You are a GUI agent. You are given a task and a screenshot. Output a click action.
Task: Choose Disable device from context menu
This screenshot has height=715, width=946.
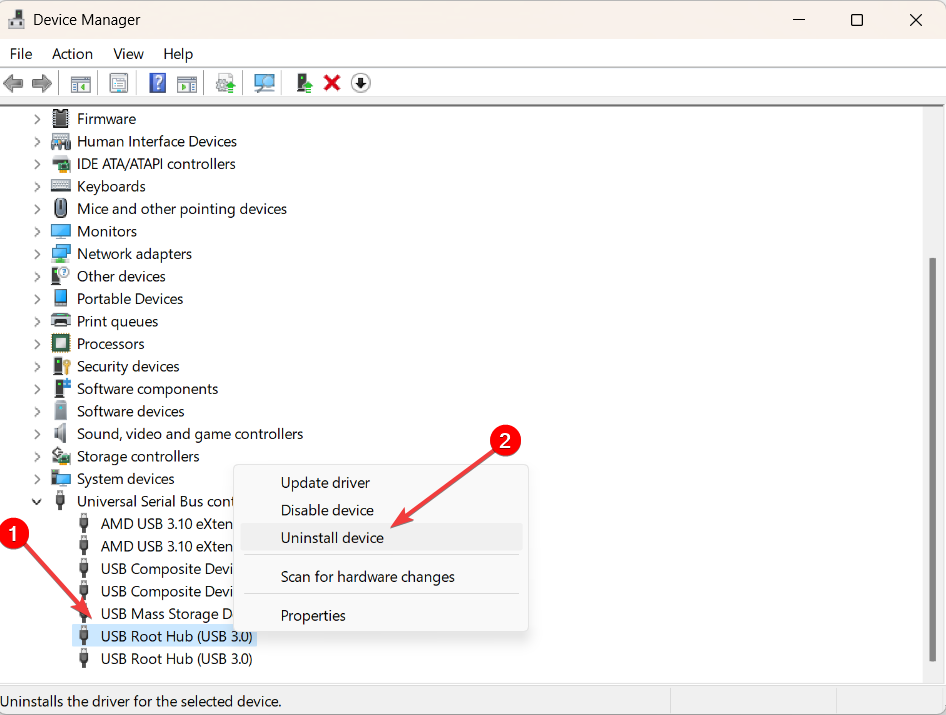click(x=381, y=510)
